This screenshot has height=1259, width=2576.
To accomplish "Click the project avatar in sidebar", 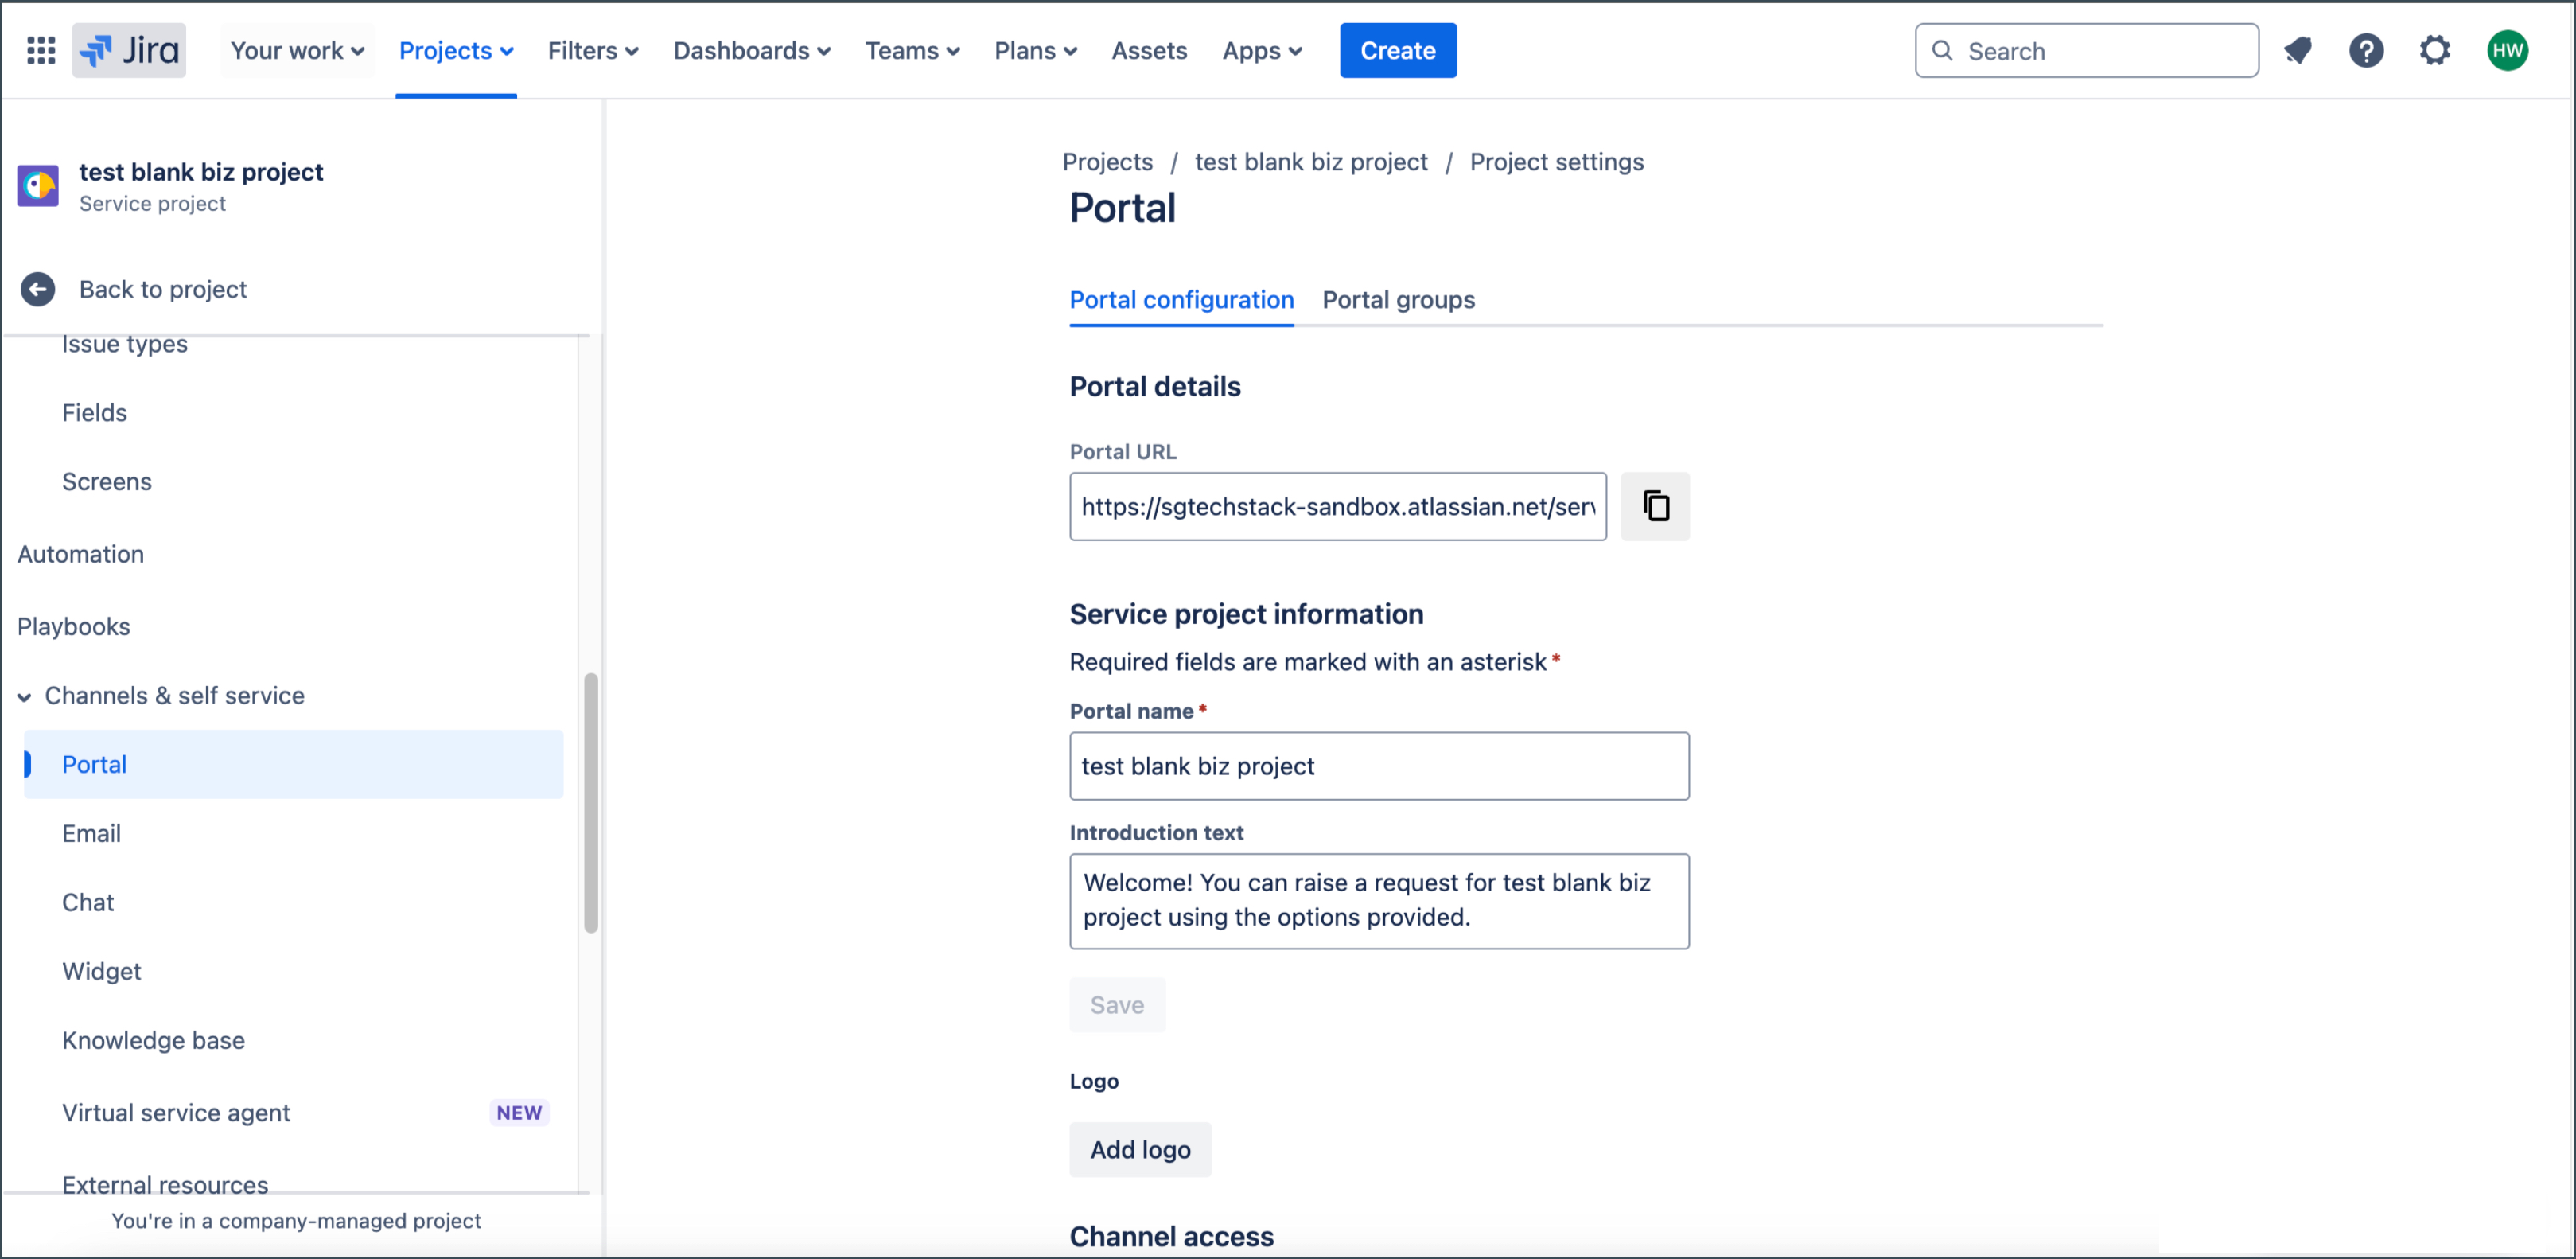I will [38, 186].
